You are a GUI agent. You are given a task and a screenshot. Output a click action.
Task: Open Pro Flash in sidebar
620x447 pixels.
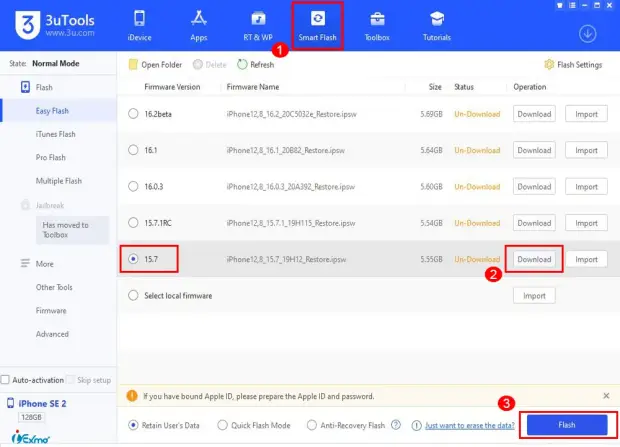tap(51, 157)
